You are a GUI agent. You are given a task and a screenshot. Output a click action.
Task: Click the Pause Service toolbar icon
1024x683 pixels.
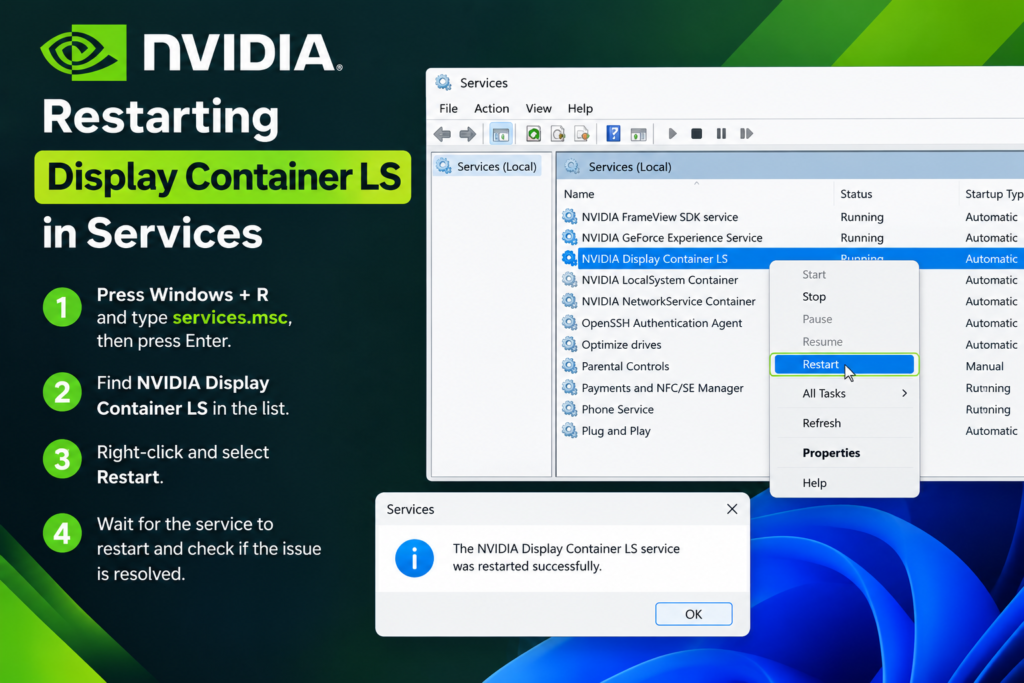pos(721,134)
